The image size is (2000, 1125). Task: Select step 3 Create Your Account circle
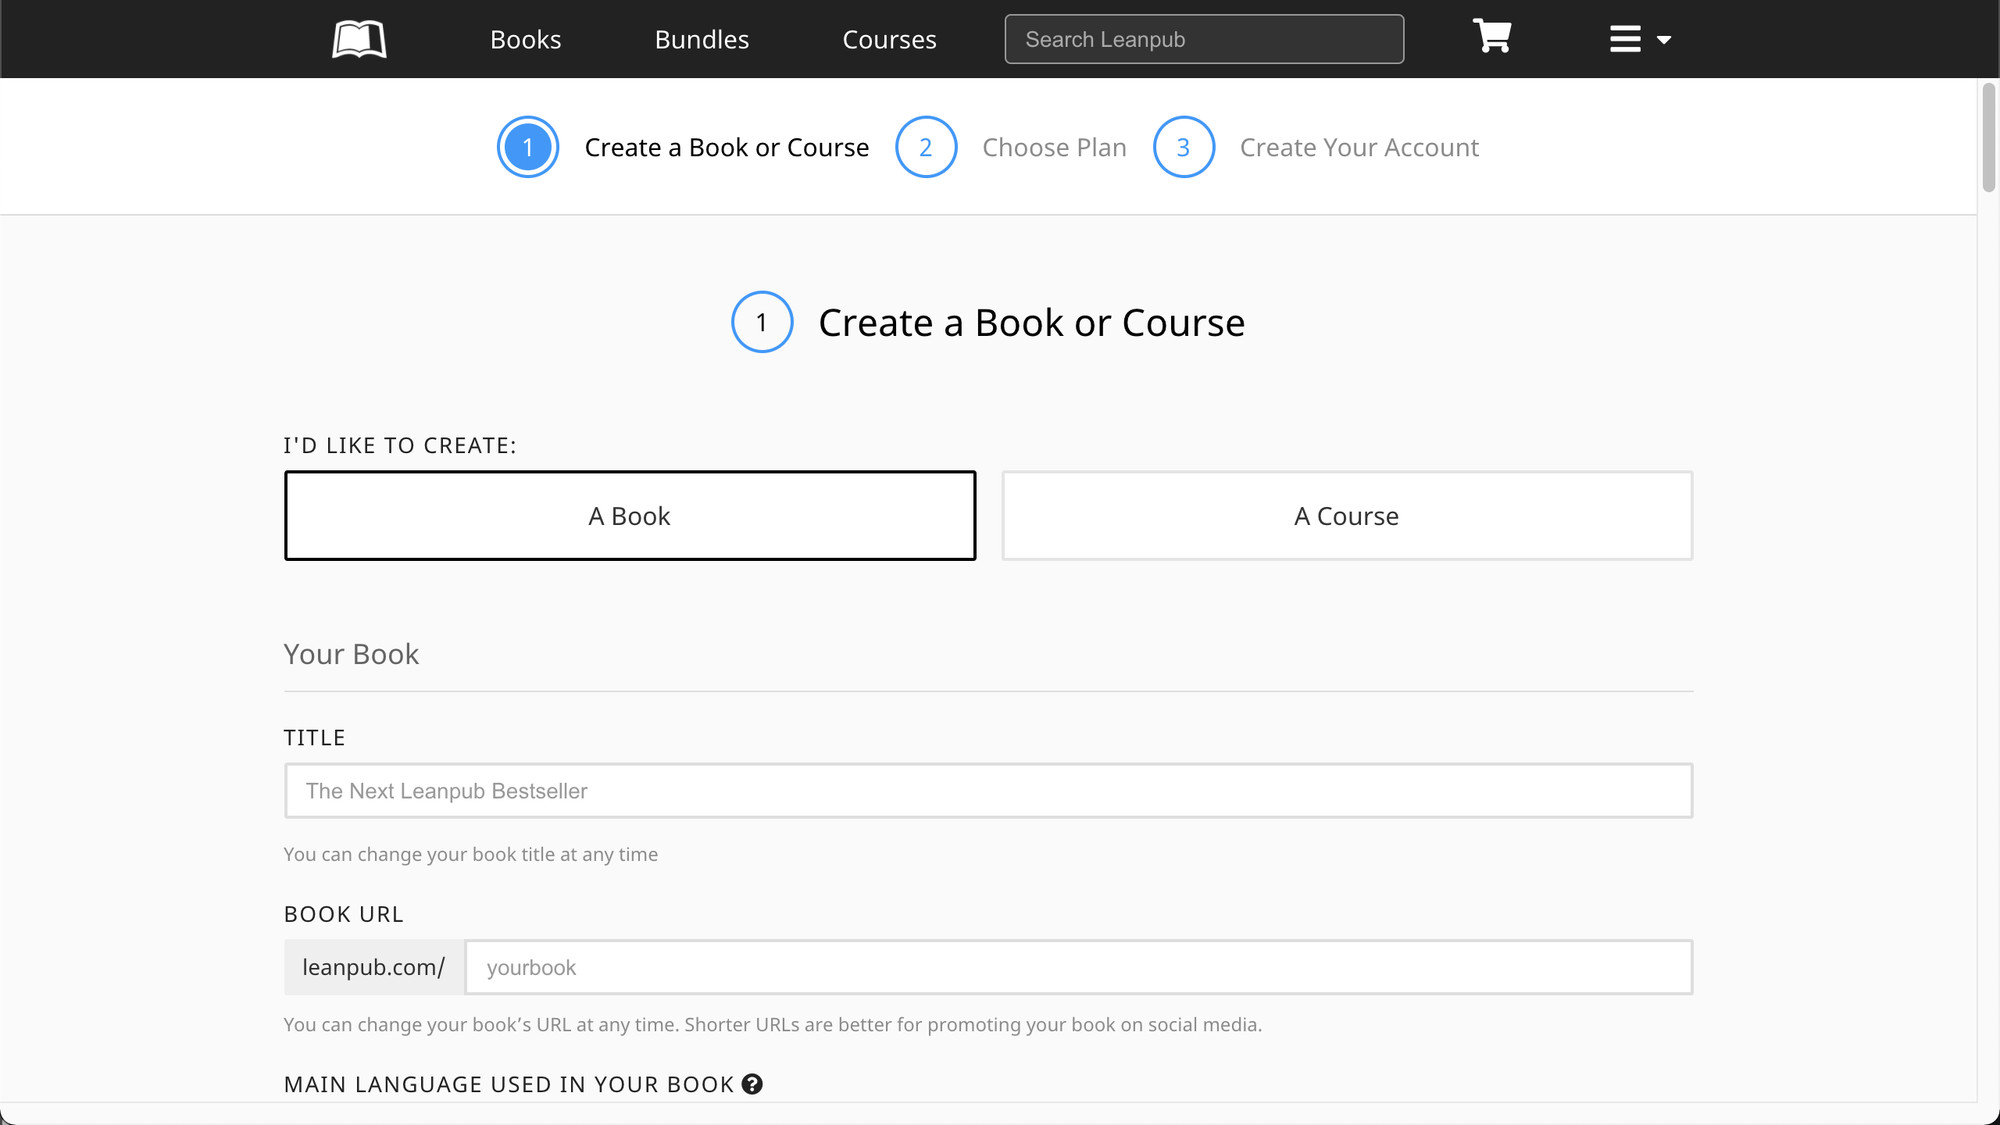pyautogui.click(x=1184, y=147)
